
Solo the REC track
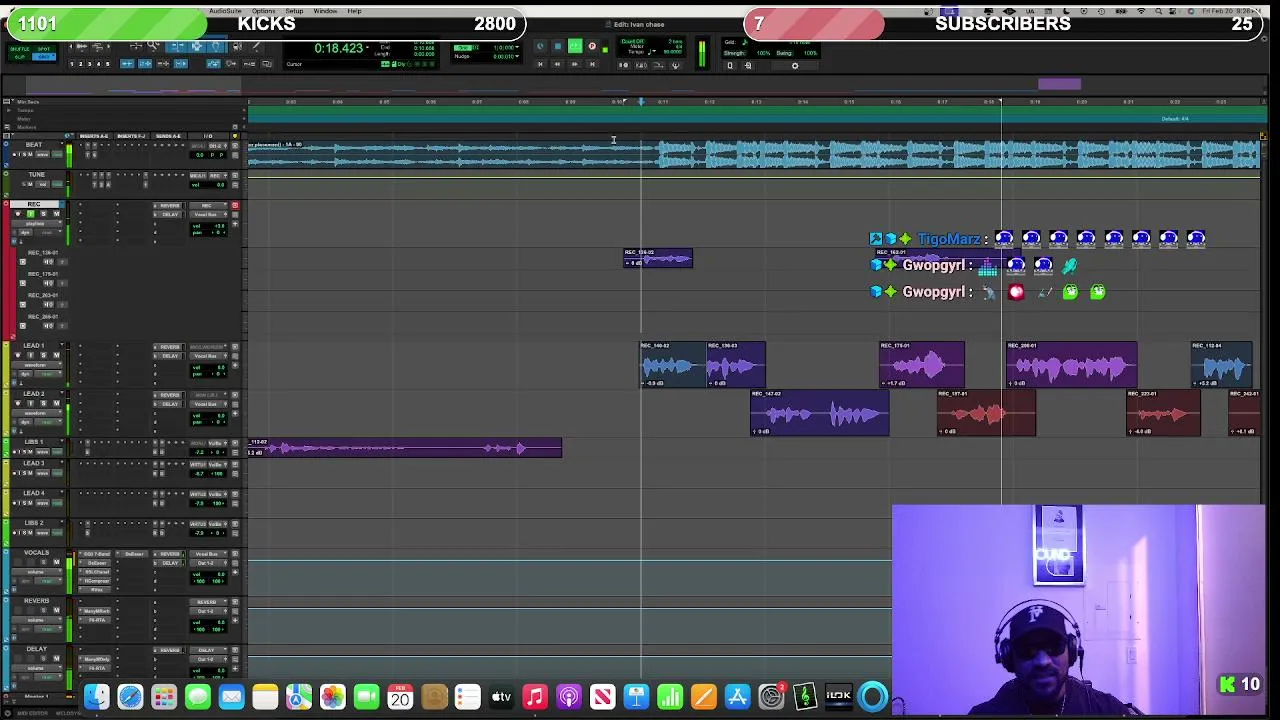pyautogui.click(x=43, y=214)
